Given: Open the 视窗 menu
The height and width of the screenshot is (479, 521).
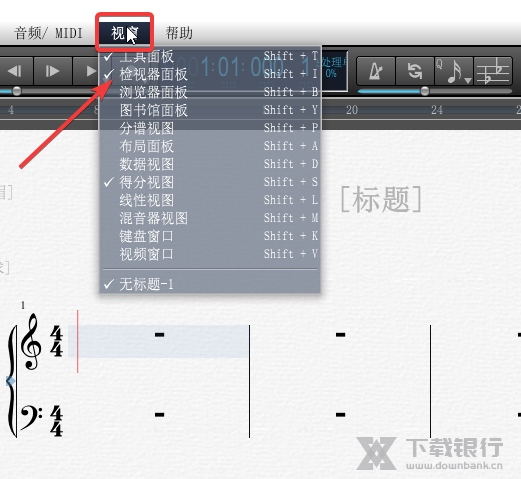Looking at the screenshot, I should [x=125, y=33].
